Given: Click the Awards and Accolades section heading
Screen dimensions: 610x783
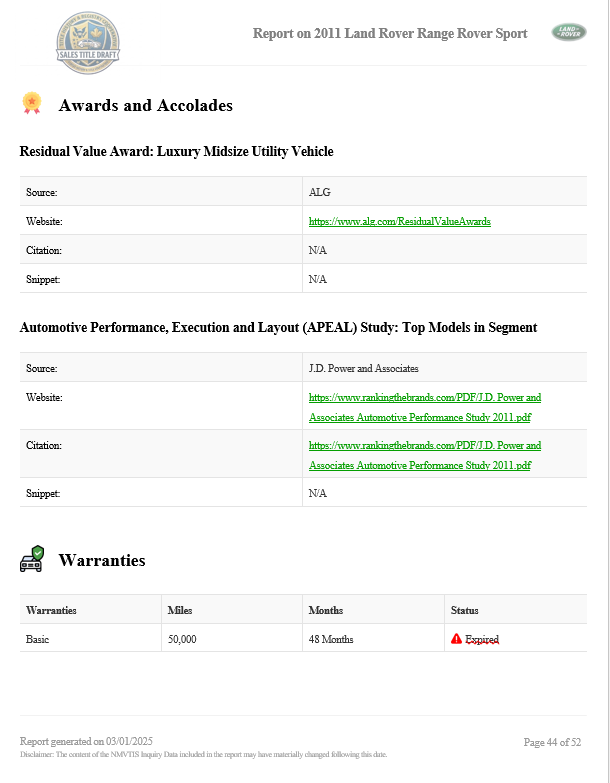Looking at the screenshot, I should (x=145, y=105).
